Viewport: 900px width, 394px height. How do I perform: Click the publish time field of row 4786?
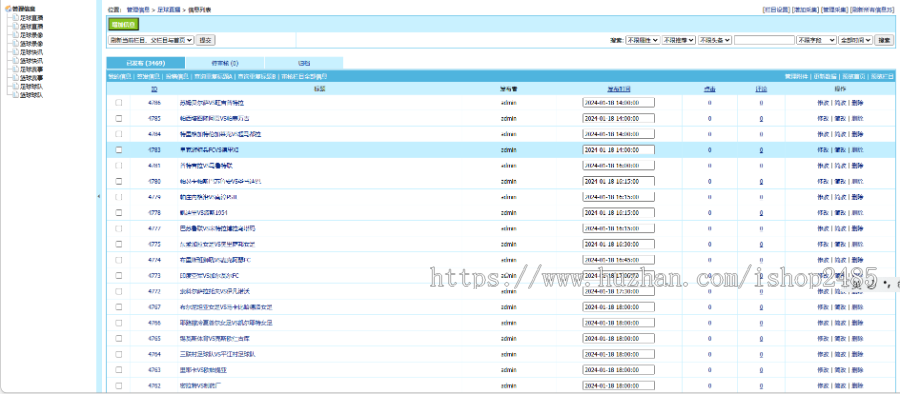click(x=618, y=103)
